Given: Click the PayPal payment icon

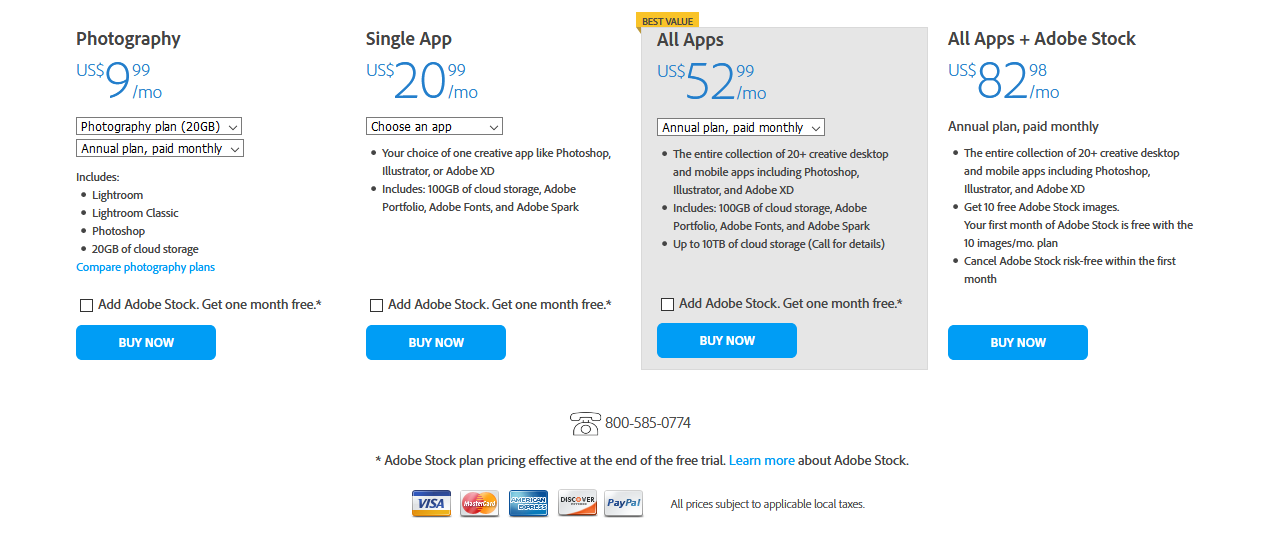Looking at the screenshot, I should 624,503.
